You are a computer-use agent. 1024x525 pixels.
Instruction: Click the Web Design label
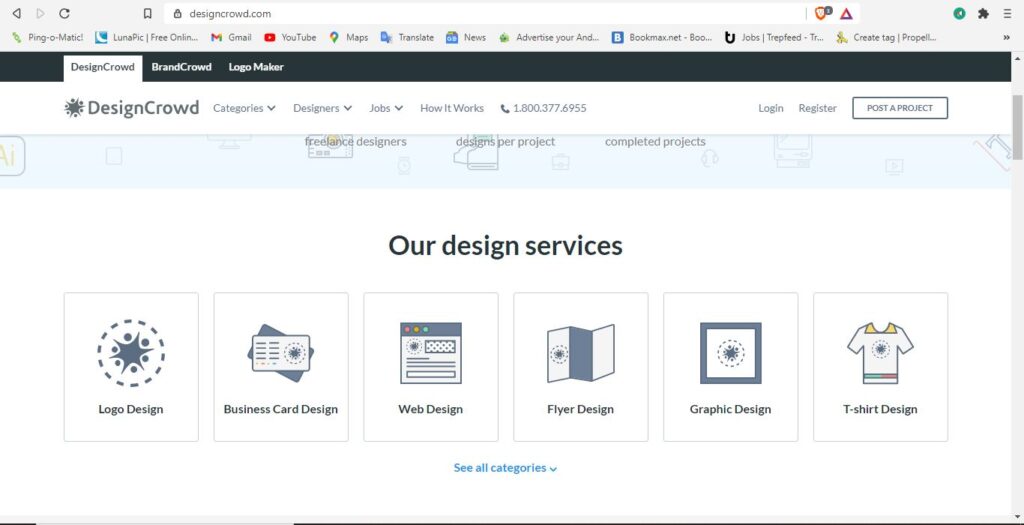click(430, 409)
